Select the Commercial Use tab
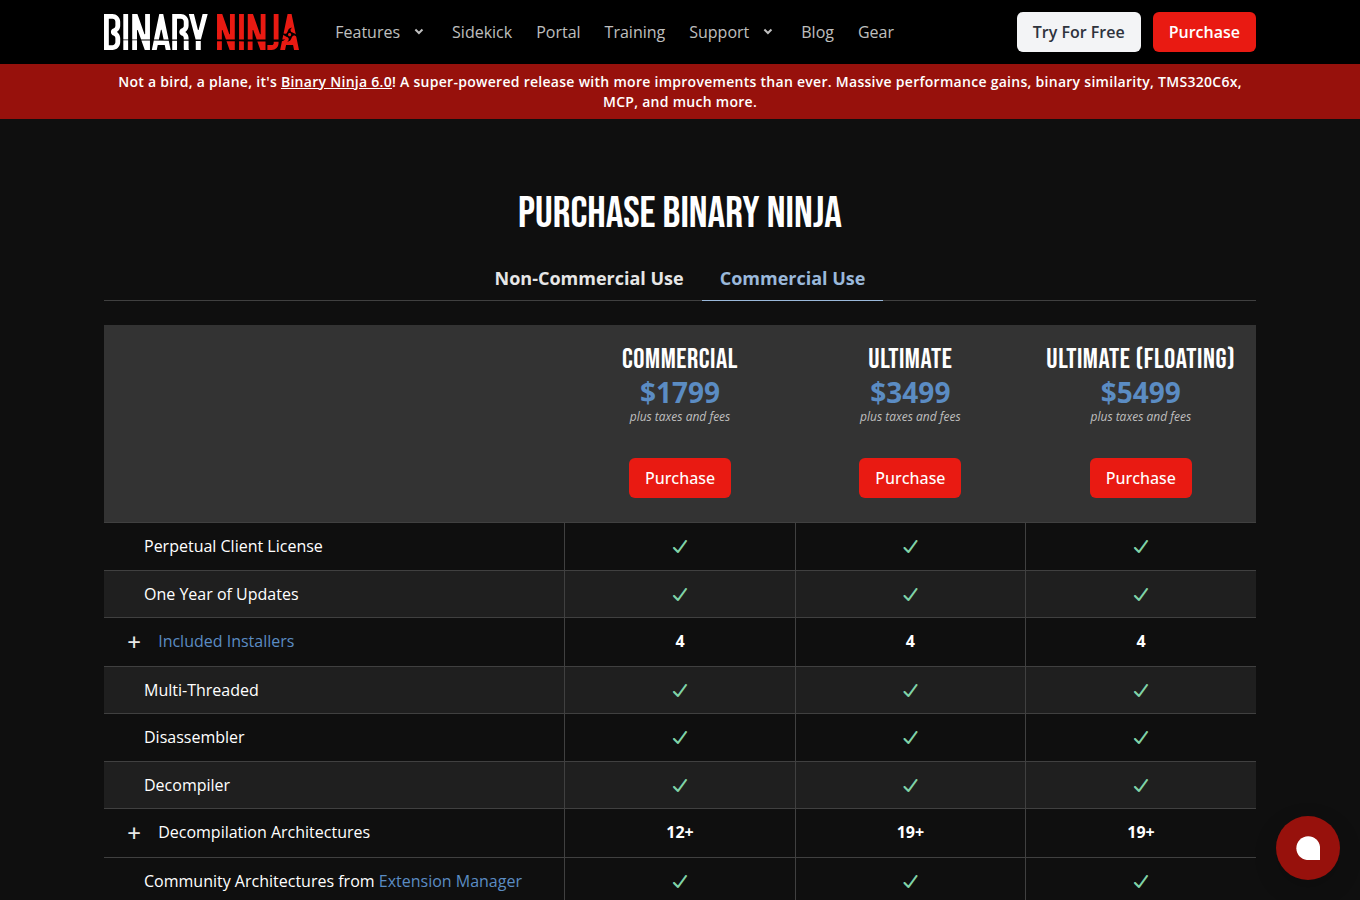Viewport: 1360px width, 900px height. point(793,279)
